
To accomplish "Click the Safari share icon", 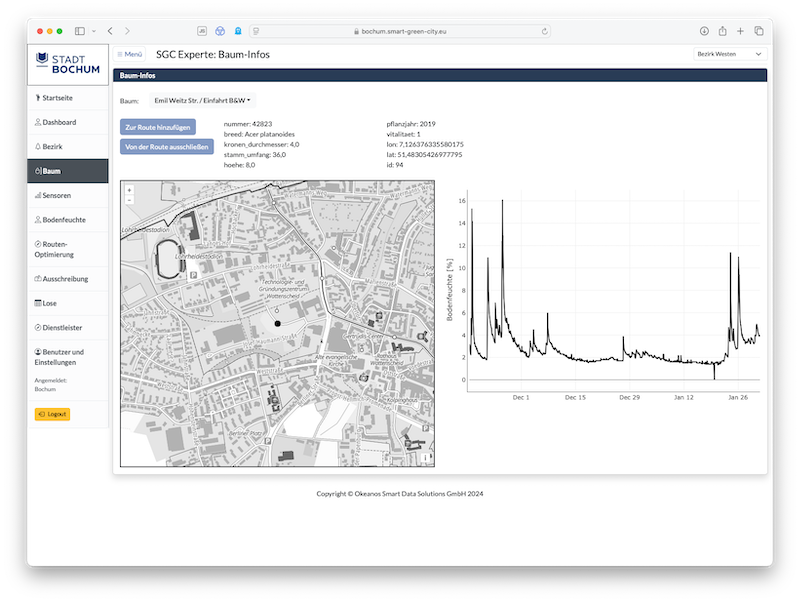I will (722, 31).
